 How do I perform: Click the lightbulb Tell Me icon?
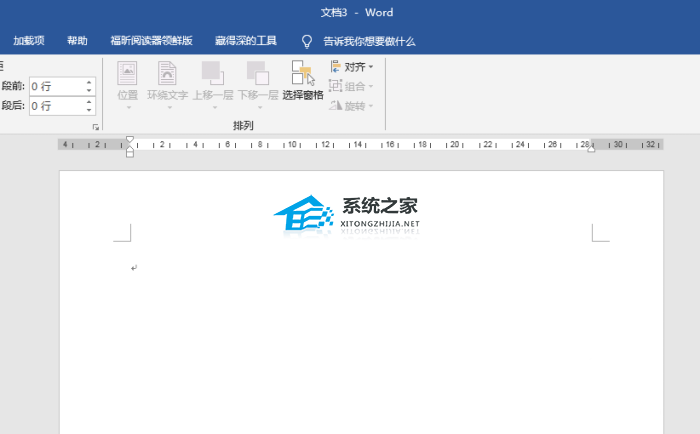308,41
